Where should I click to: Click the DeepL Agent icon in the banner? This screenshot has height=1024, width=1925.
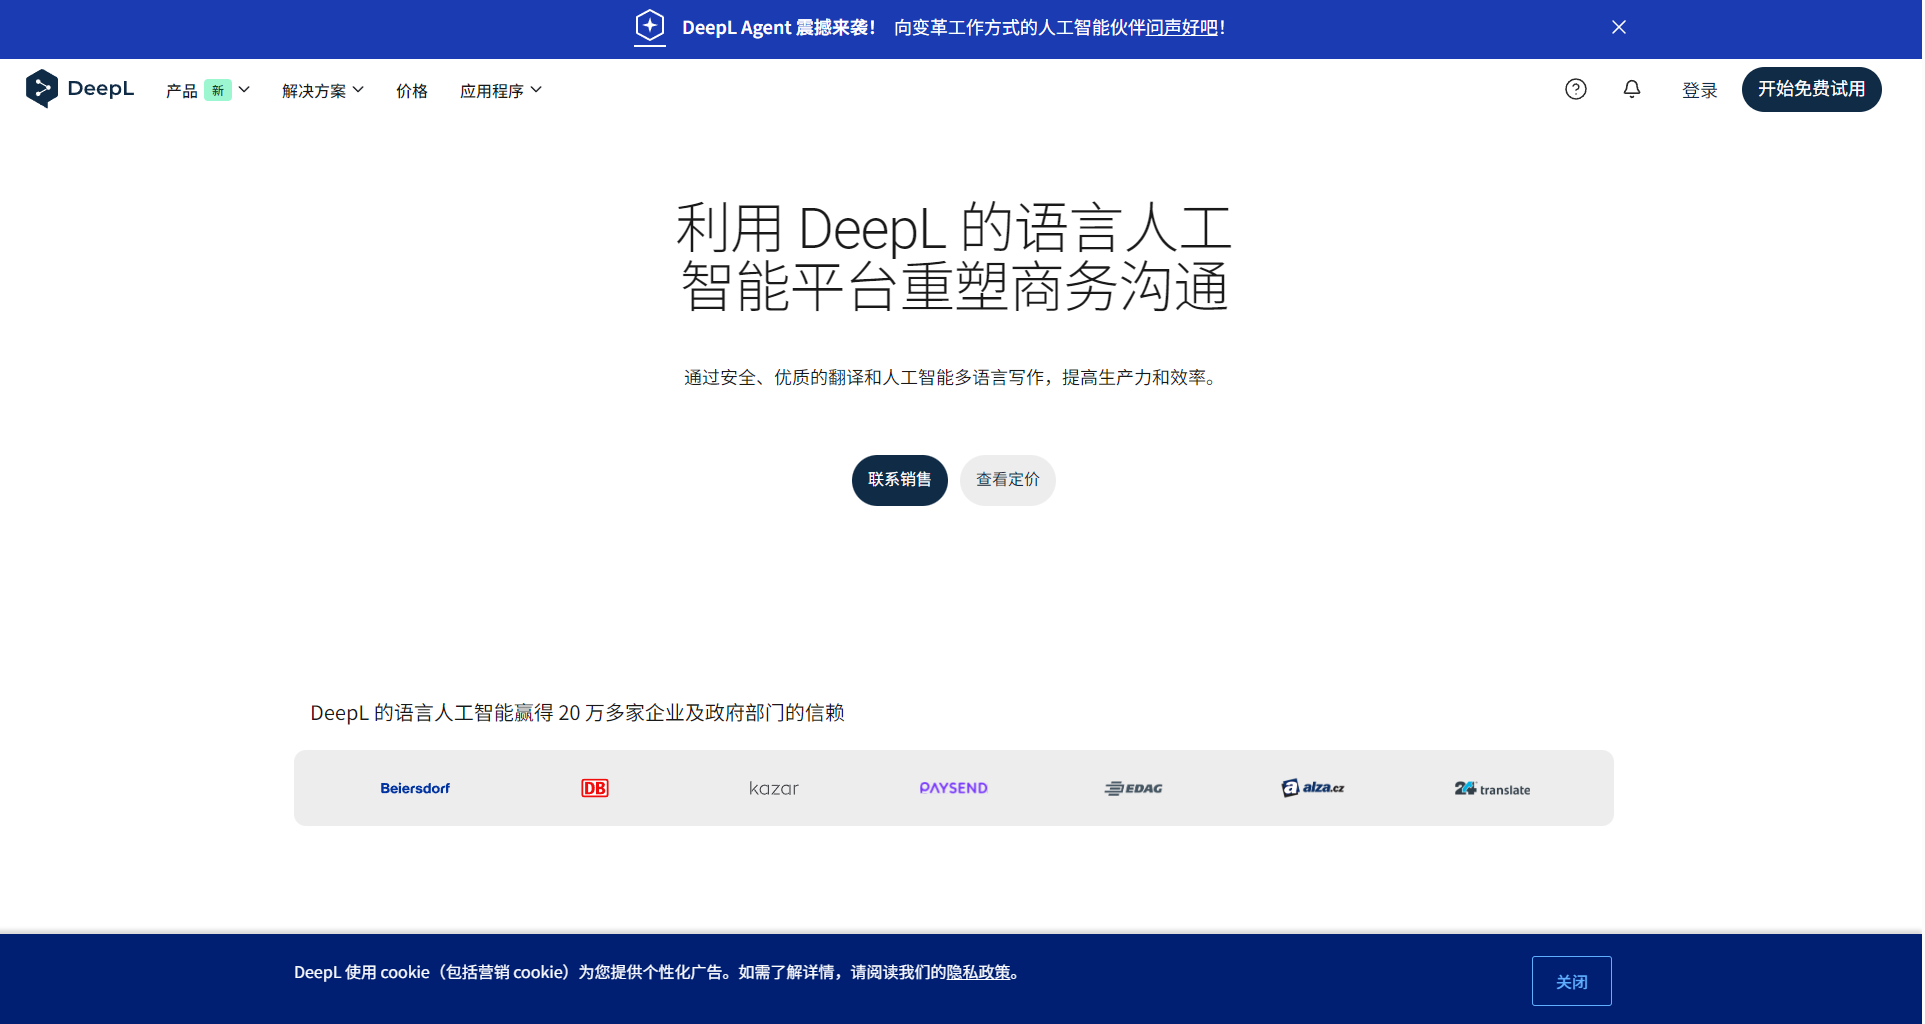point(649,27)
